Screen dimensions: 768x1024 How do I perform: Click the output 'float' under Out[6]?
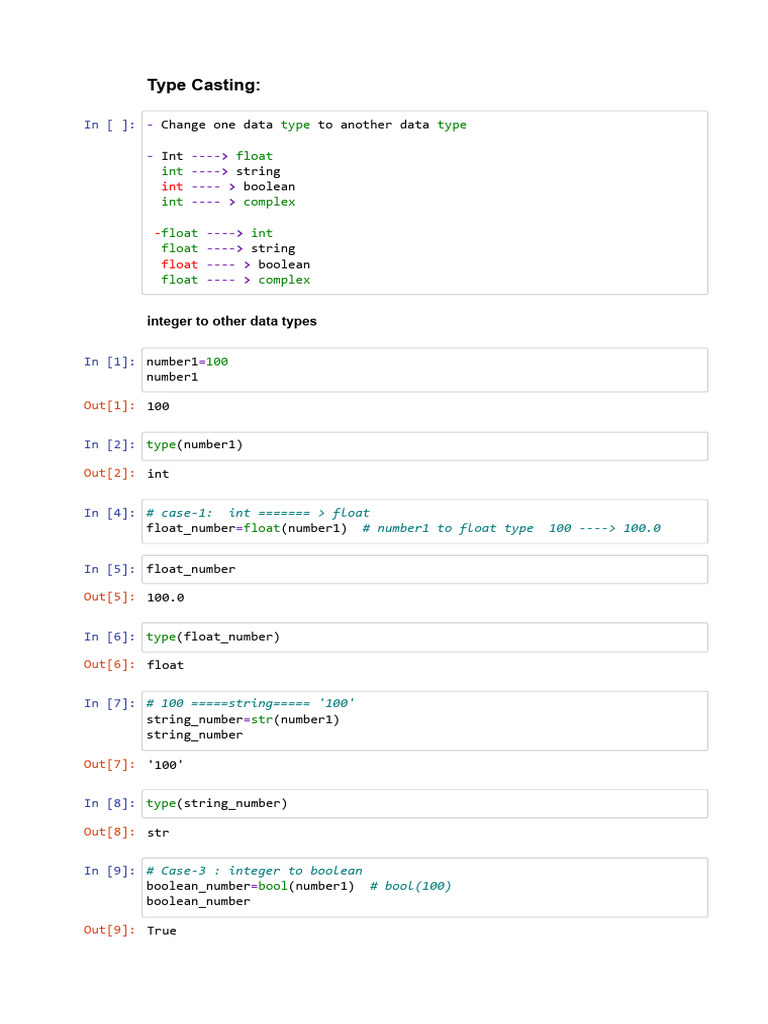[165, 665]
